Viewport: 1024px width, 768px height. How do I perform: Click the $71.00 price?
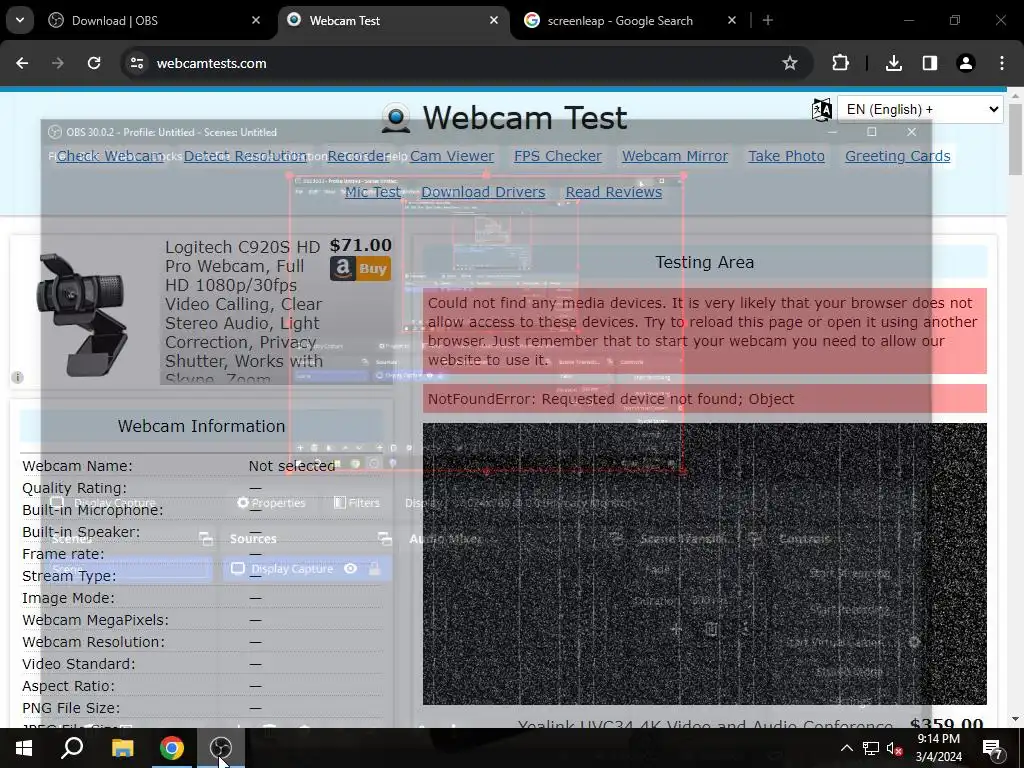pos(360,245)
